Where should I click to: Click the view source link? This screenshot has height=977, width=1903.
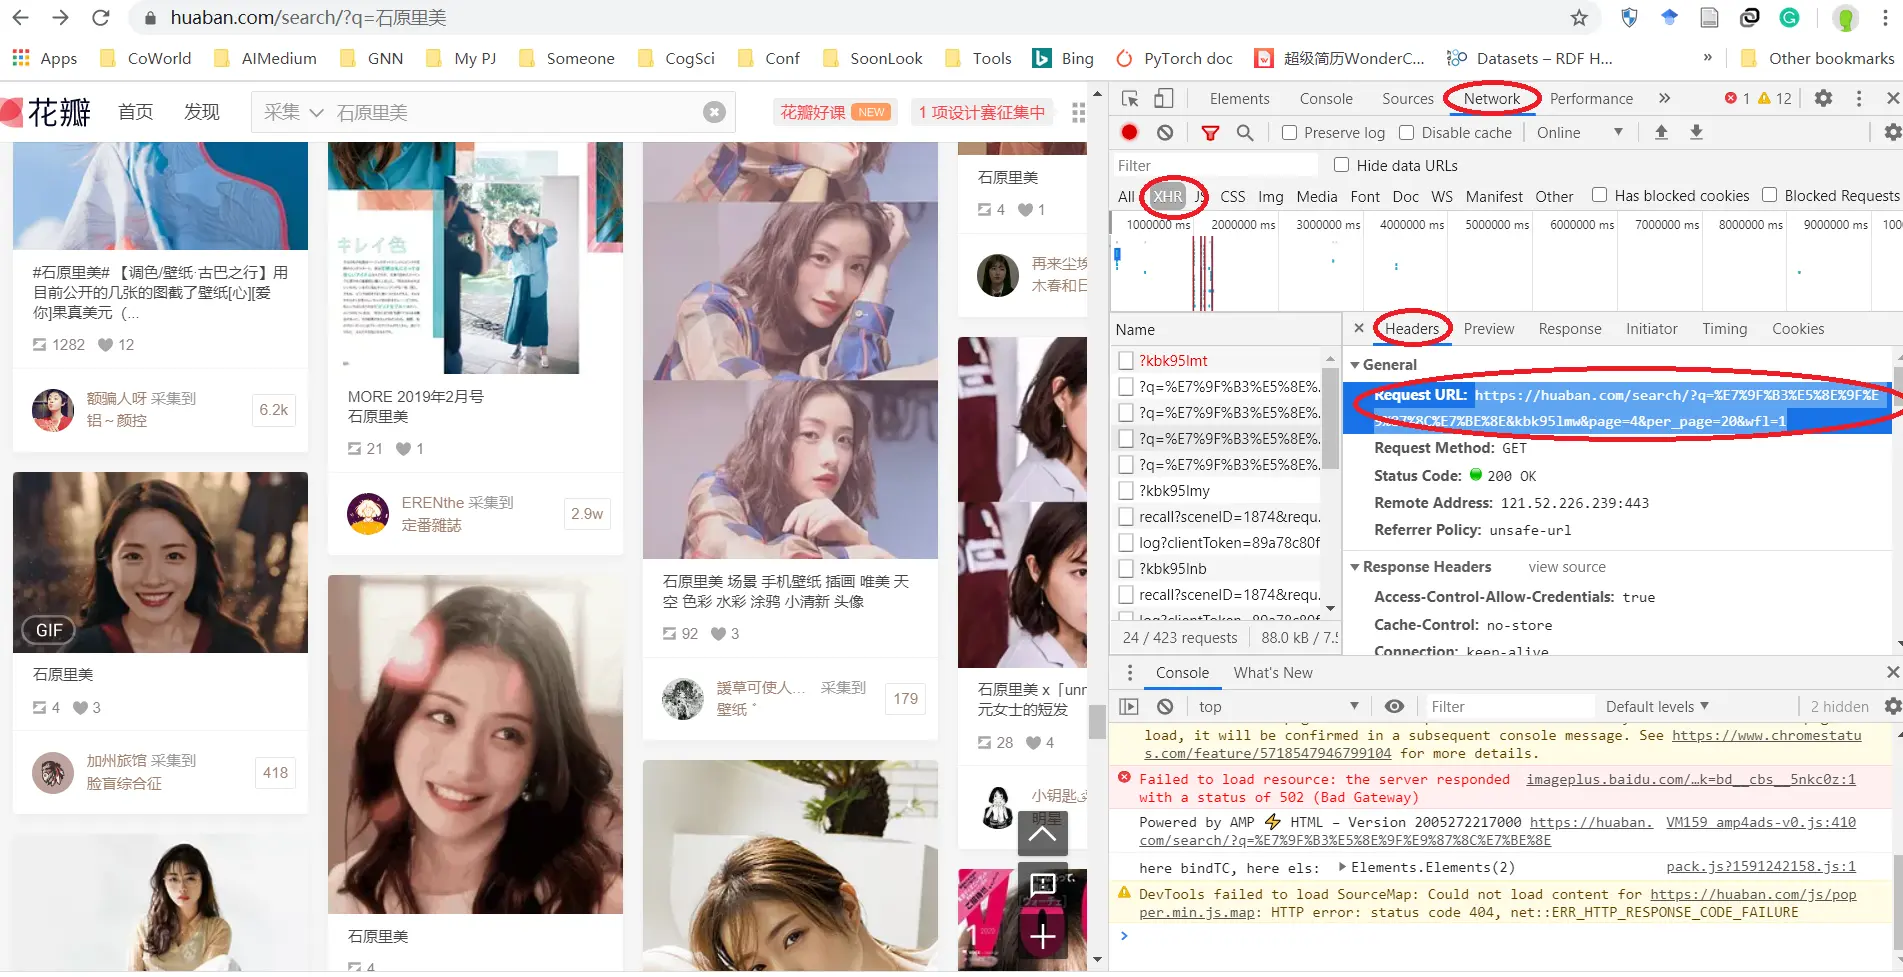tap(1567, 567)
